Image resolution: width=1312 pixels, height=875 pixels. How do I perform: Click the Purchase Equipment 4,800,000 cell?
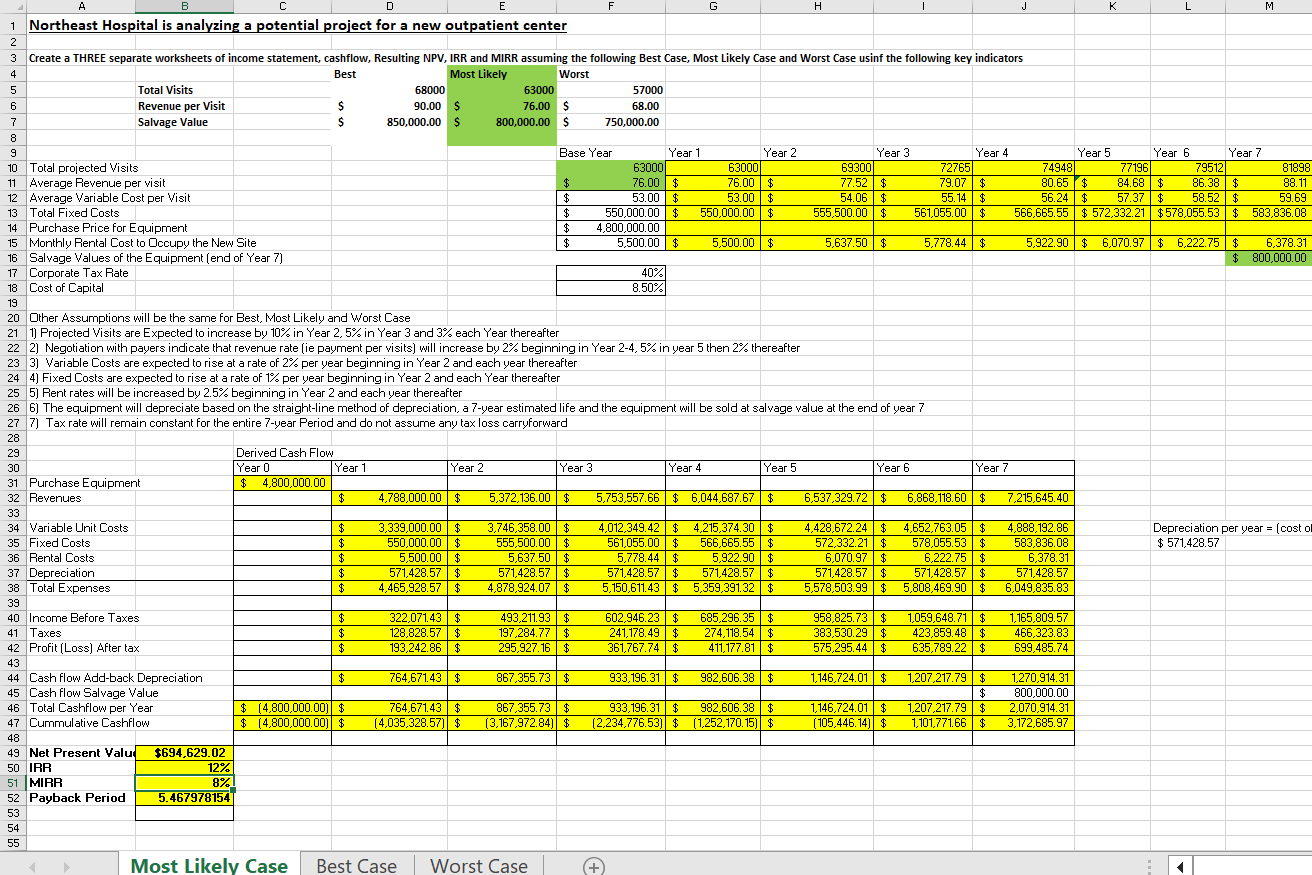[281, 482]
